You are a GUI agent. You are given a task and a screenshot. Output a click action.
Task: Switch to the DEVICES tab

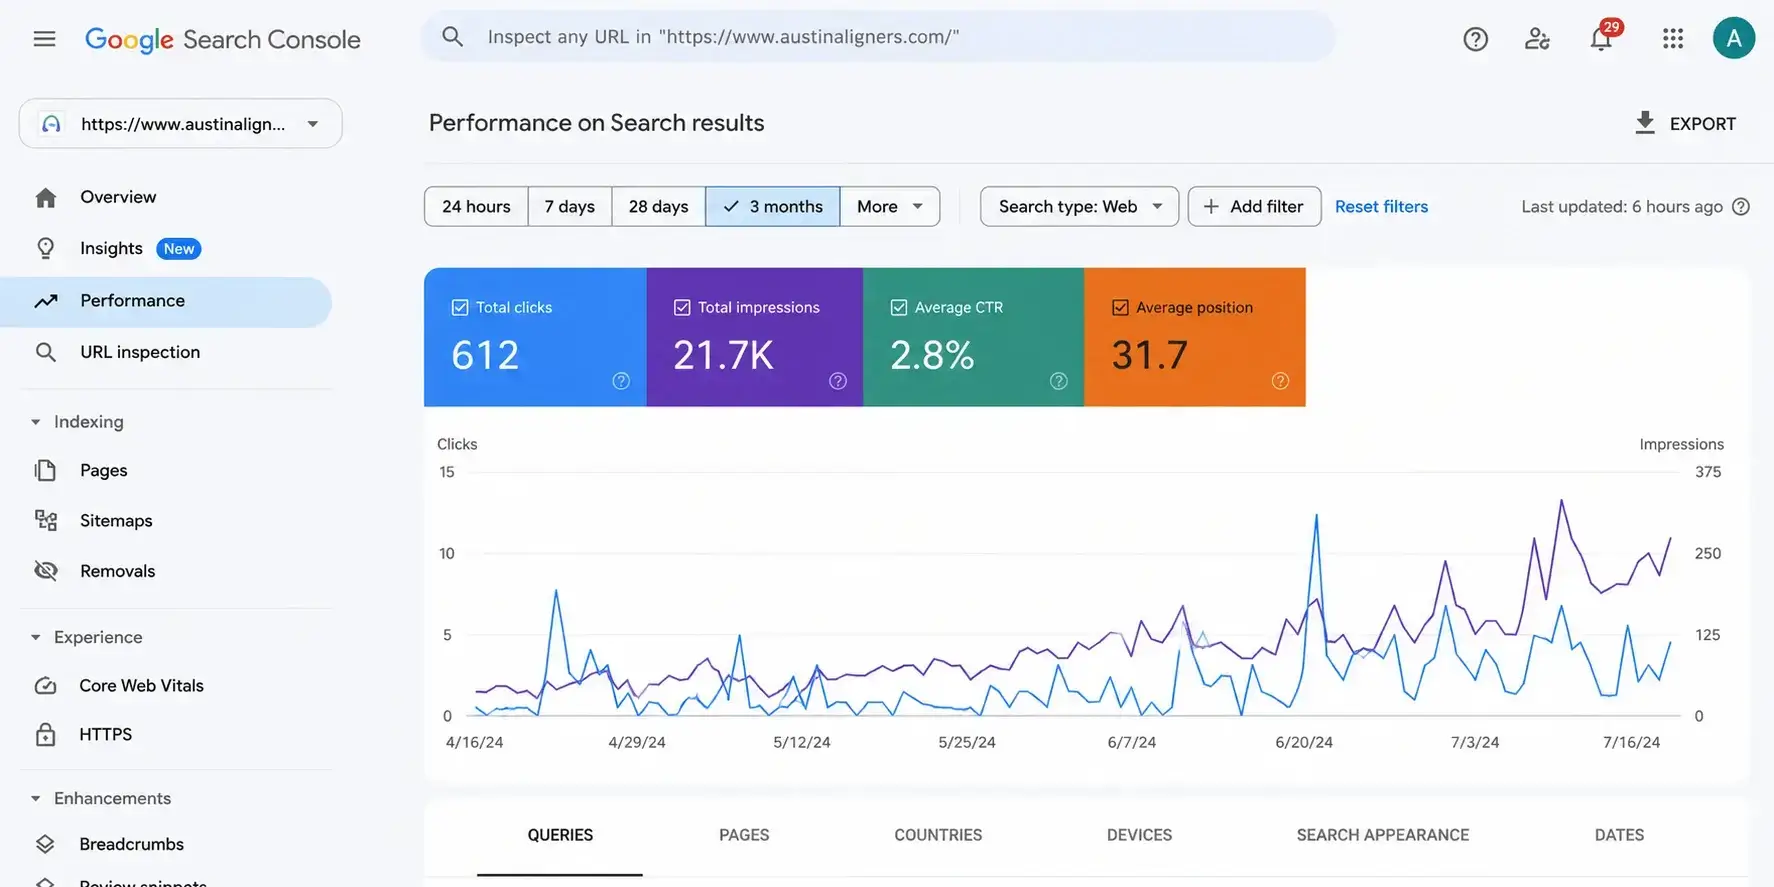[1139, 835]
